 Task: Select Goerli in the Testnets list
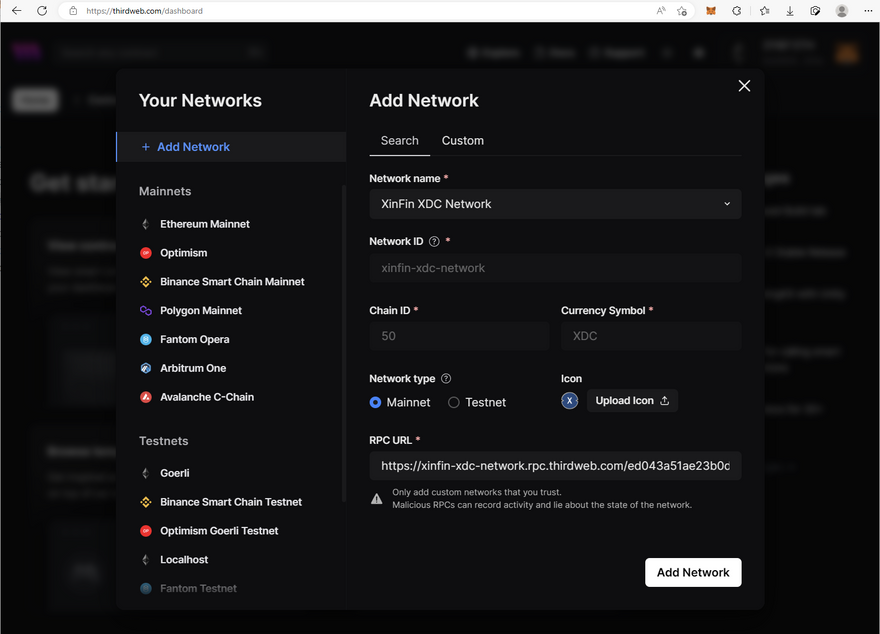[x=175, y=473]
